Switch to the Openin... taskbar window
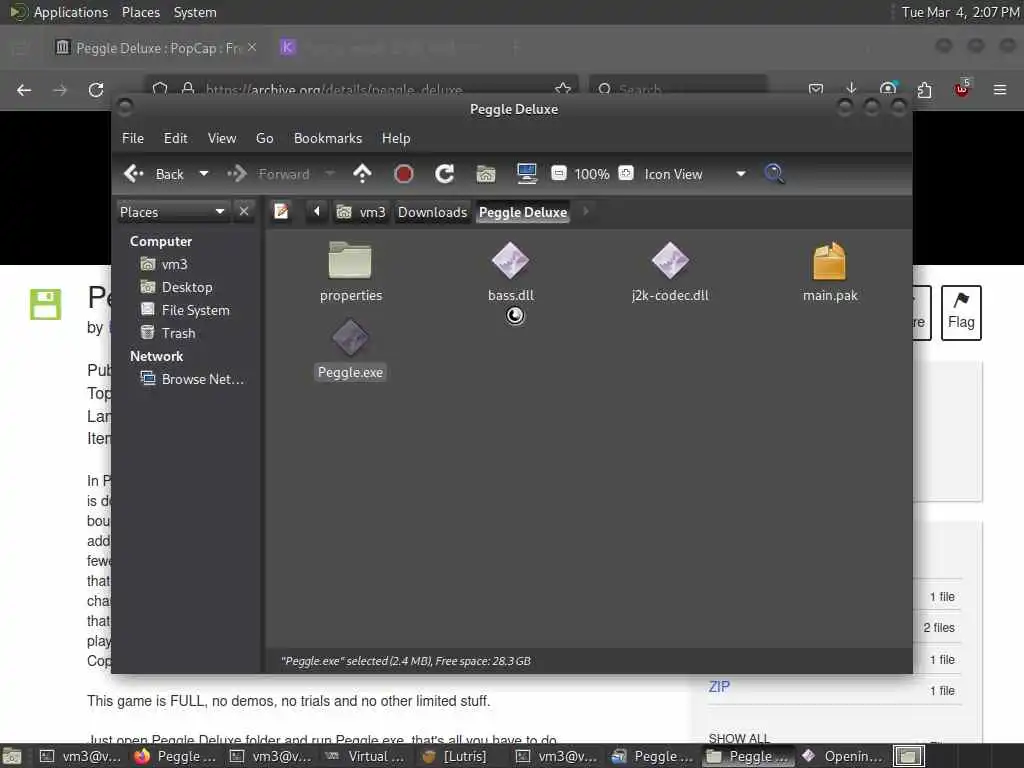Screen dimensions: 1024x768 coord(844,756)
